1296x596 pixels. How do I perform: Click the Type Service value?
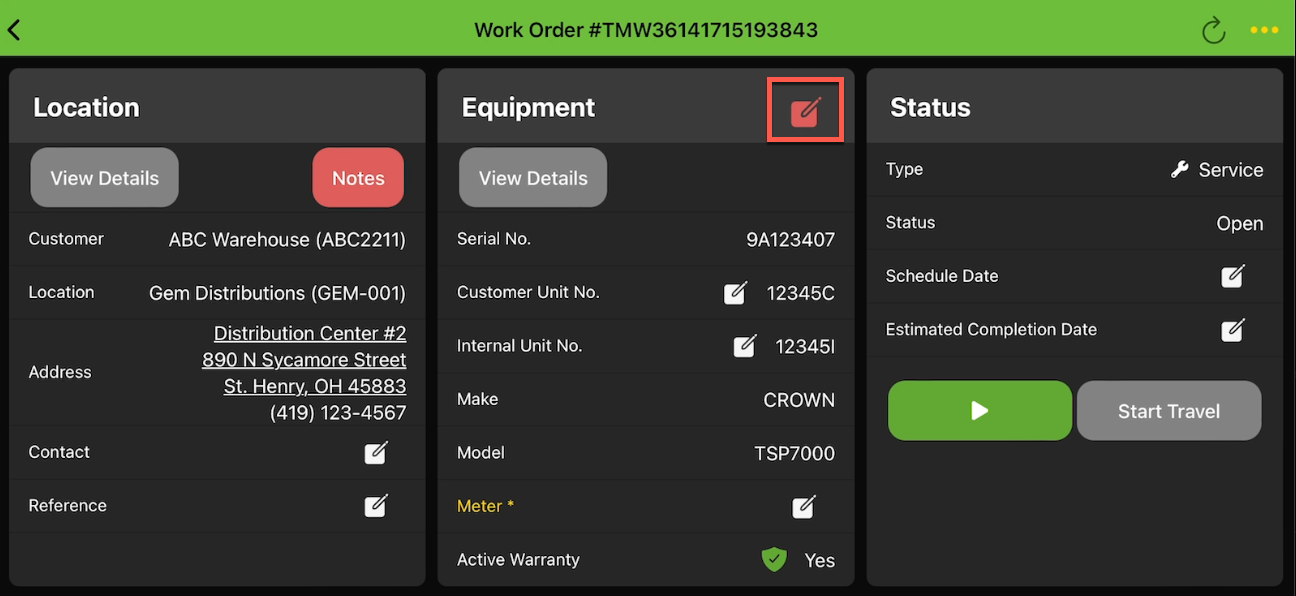[x=1231, y=170]
